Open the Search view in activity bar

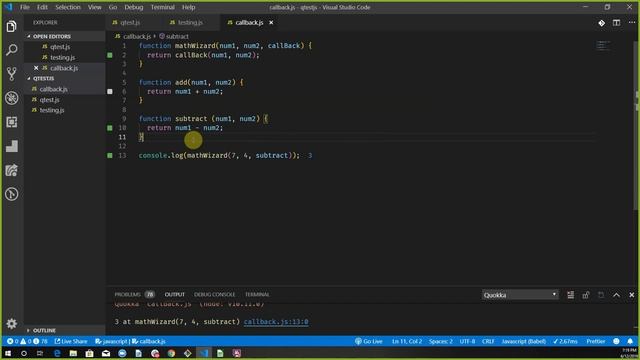click(x=11, y=50)
